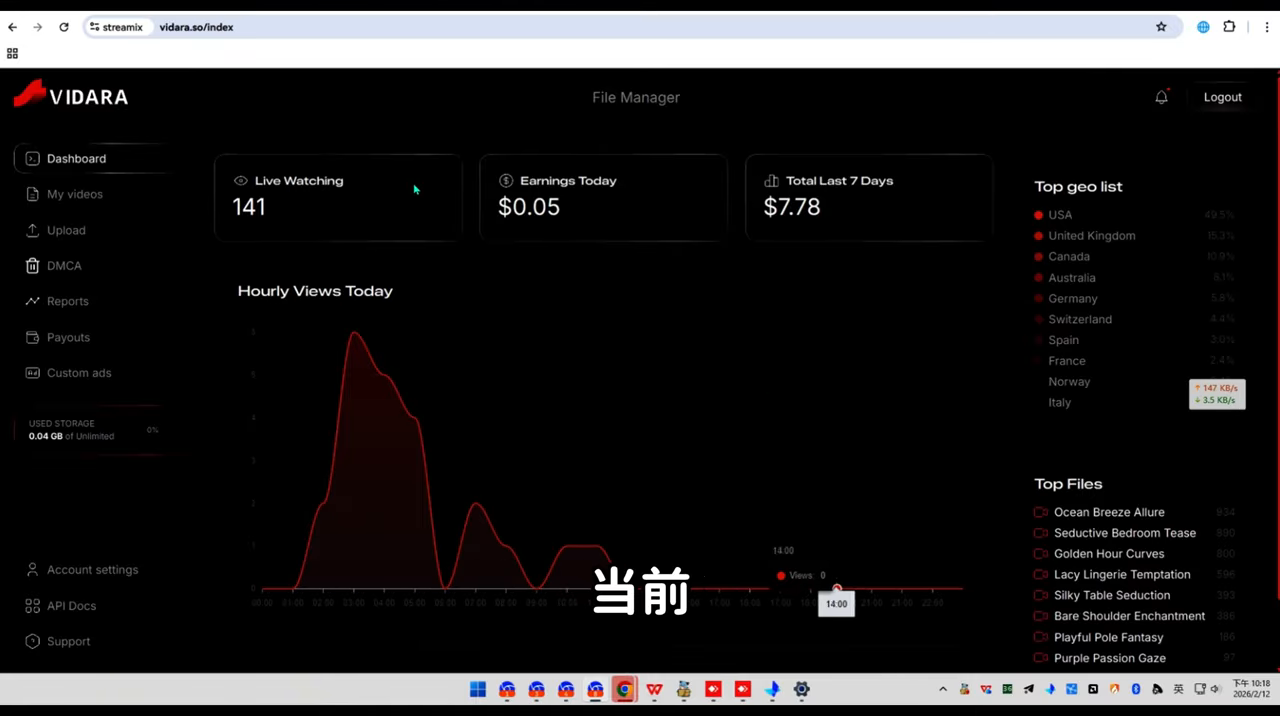1280x716 pixels.
Task: Open My videos in sidebar
Action: (75, 194)
